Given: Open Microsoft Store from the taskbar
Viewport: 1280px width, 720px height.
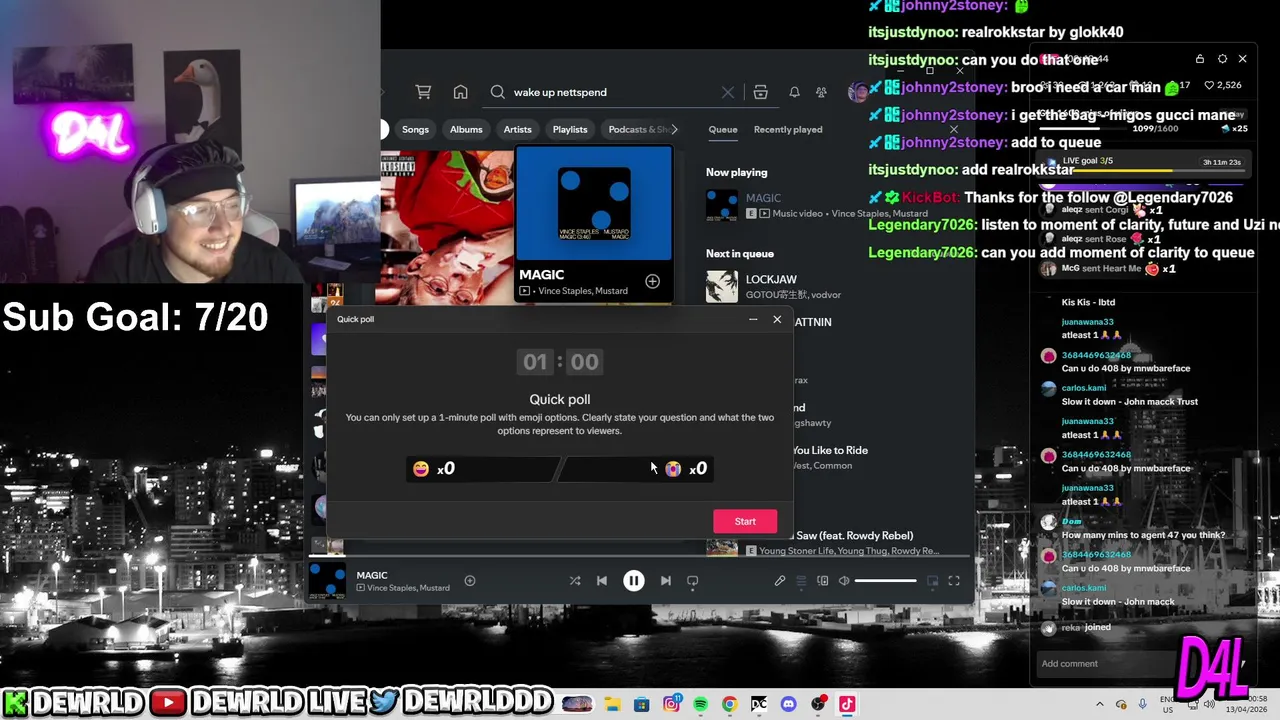Looking at the screenshot, I should [x=641, y=704].
